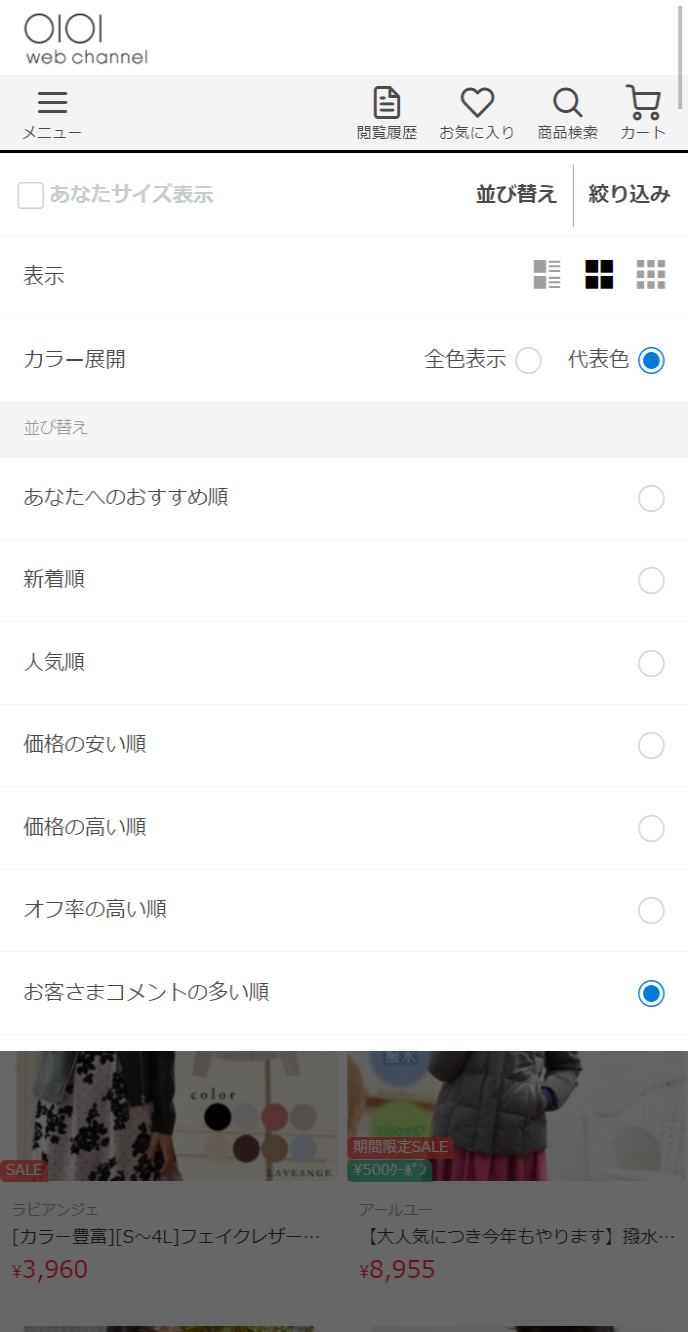
Task: Select the three-column small grid view icon
Action: [x=651, y=274]
